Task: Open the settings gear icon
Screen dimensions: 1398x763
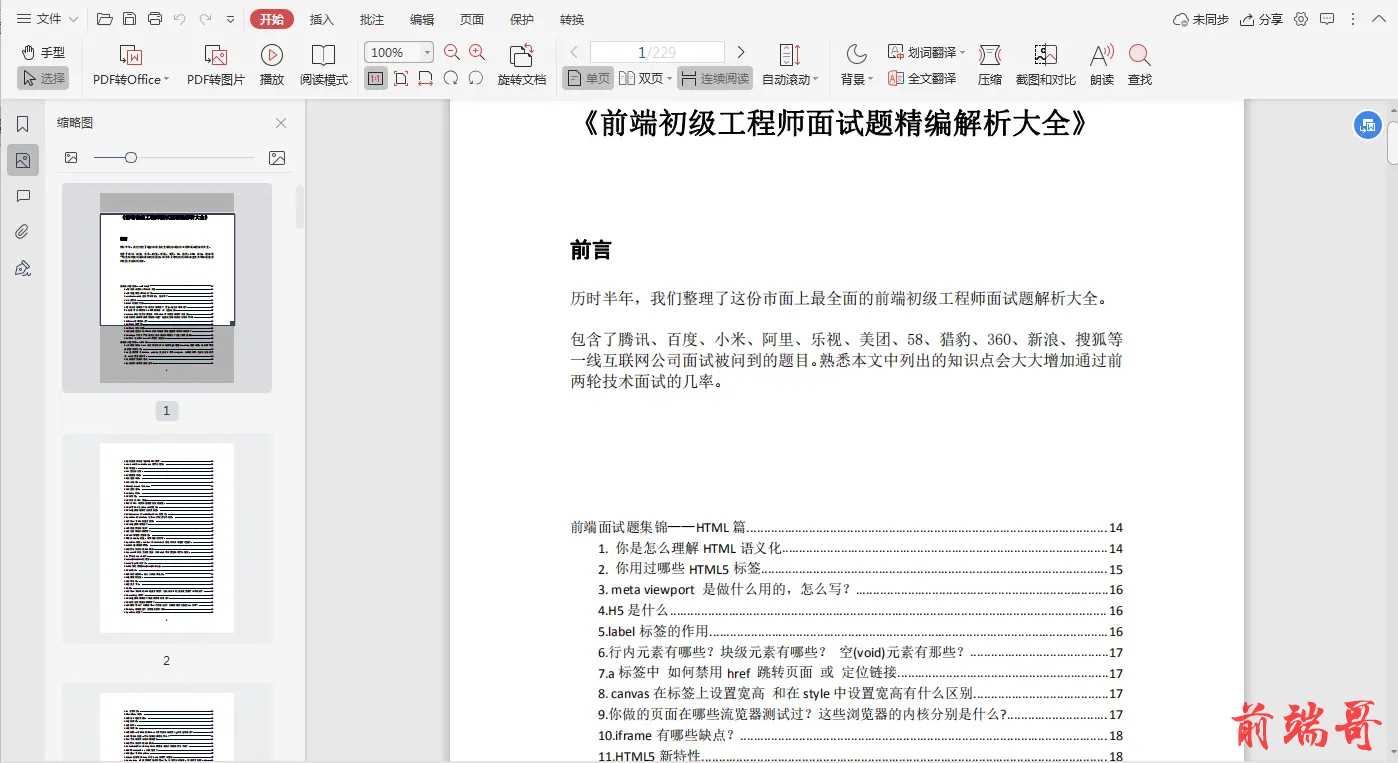Action: [1301, 19]
